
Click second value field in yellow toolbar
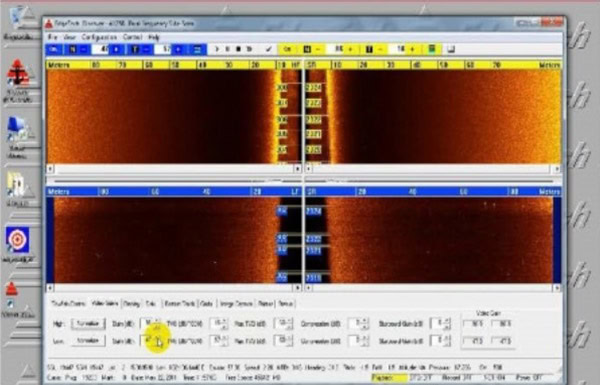397,49
